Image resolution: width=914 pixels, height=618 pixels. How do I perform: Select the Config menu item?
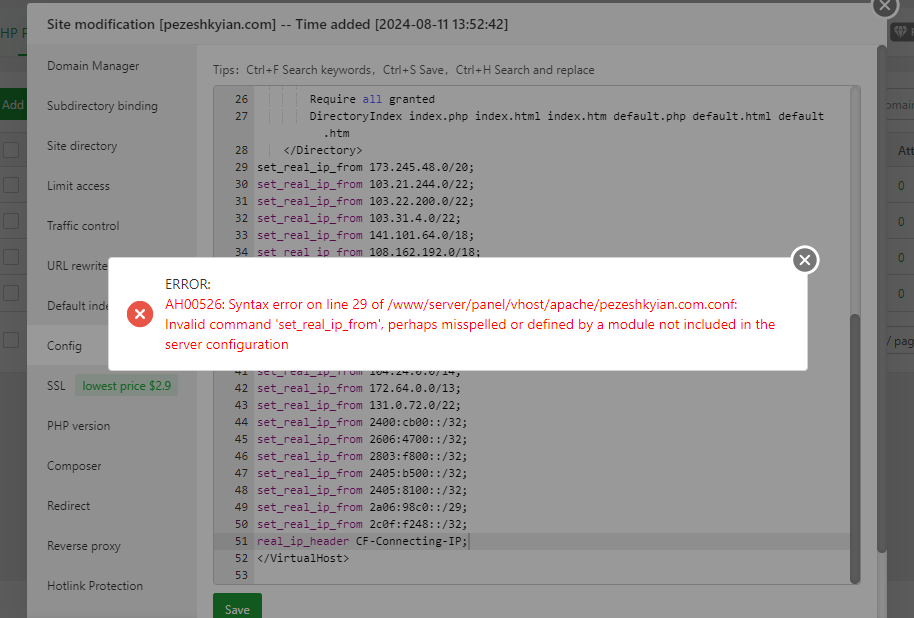click(x=65, y=346)
